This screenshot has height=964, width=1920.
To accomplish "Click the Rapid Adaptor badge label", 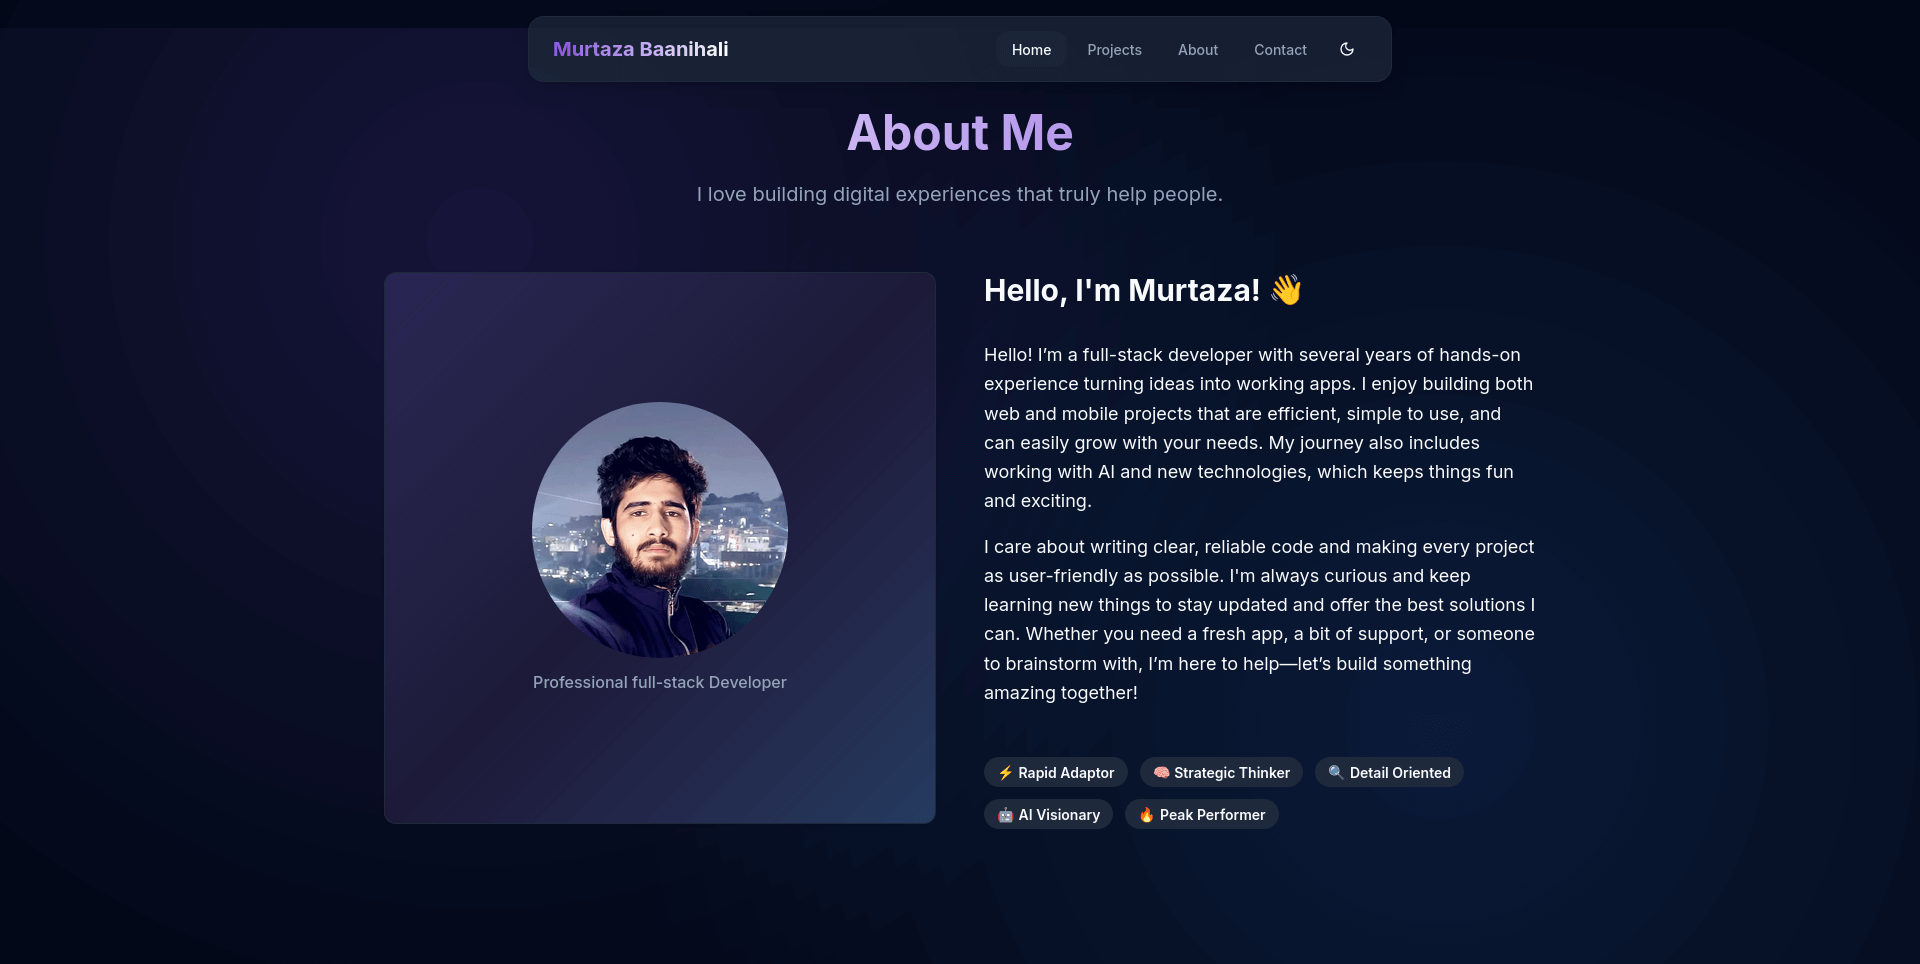I will [1066, 773].
